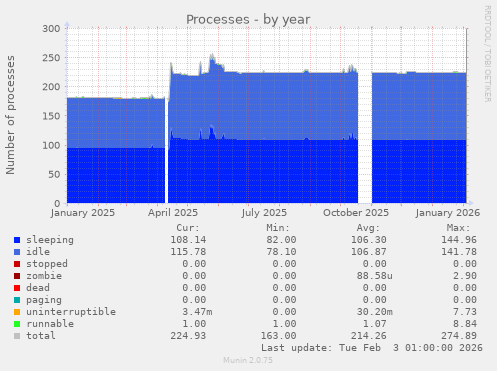Click the 300 y-axis tick label

51,29
